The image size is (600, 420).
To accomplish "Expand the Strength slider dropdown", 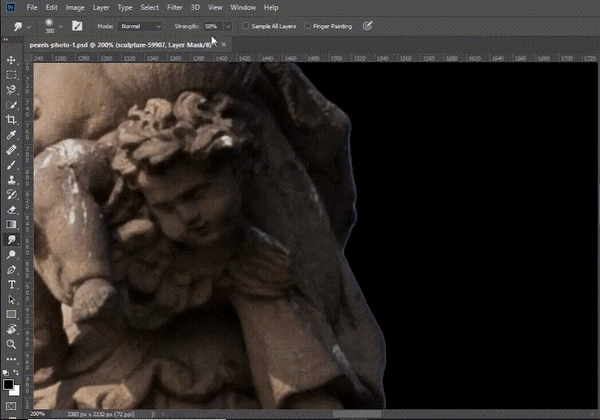I will click(228, 26).
